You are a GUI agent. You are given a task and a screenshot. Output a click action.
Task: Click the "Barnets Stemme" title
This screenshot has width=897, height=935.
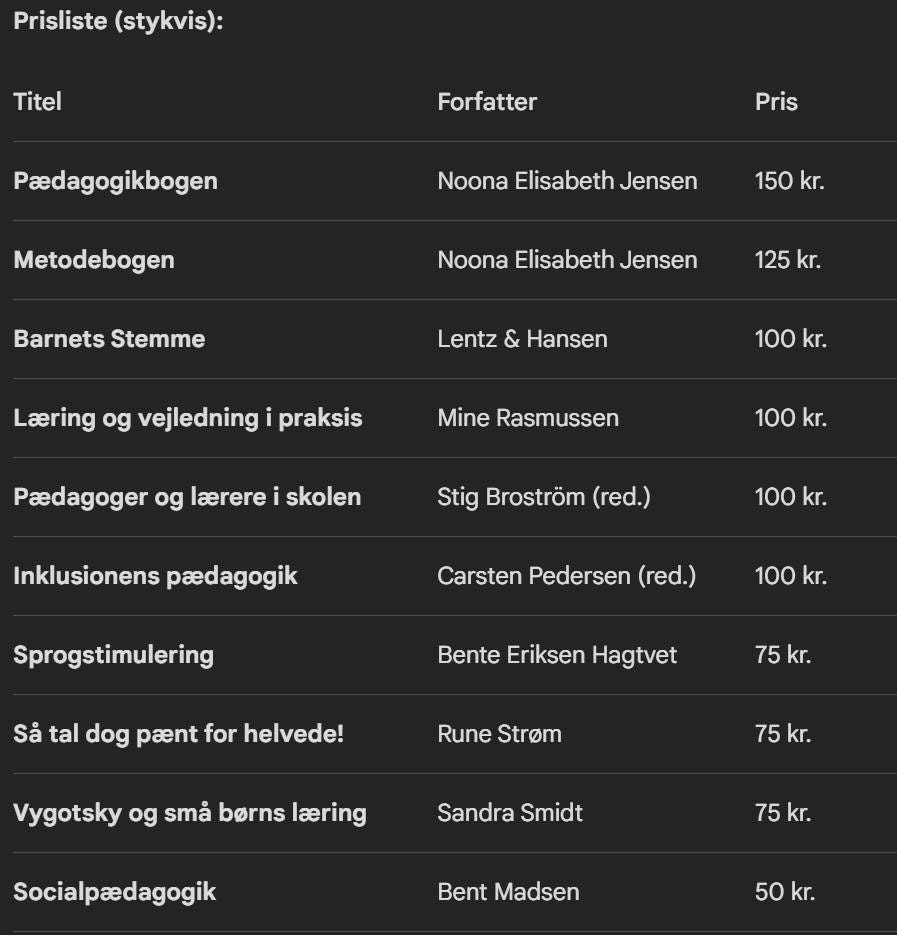[x=109, y=339]
